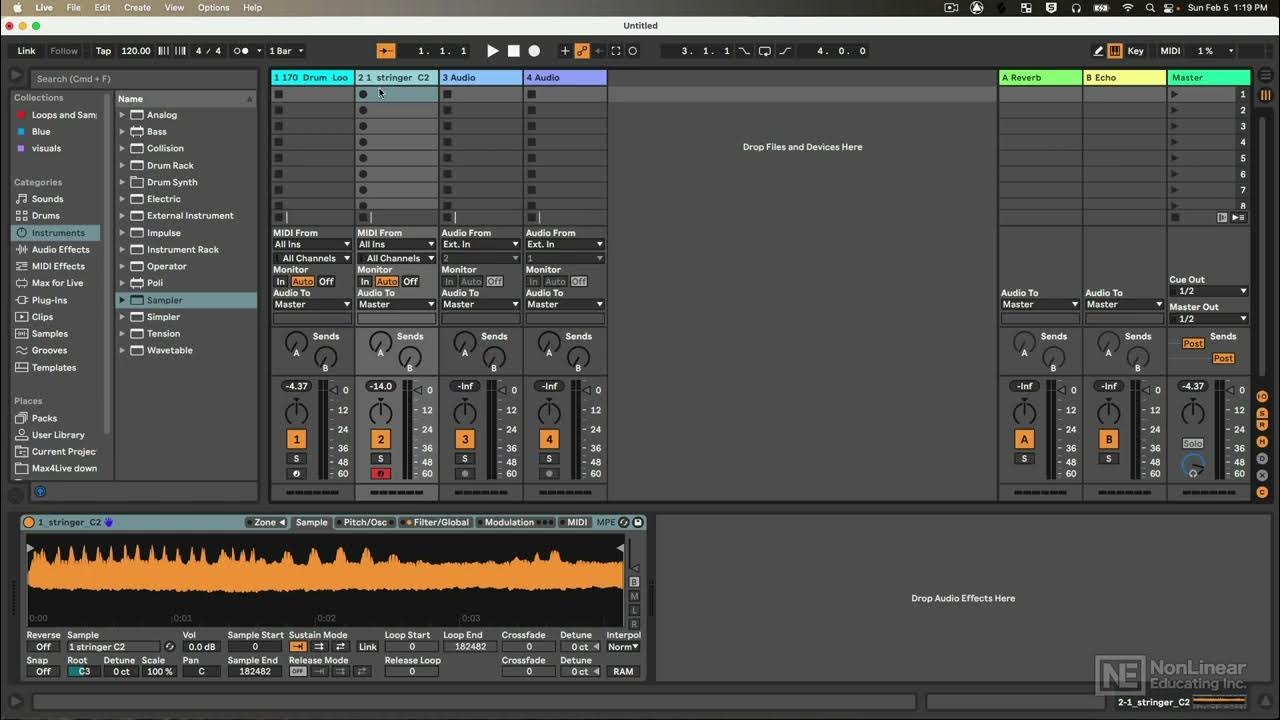Click the Wi-Fi icon in the menu bar
The height and width of the screenshot is (720, 1280).
click(1128, 7)
